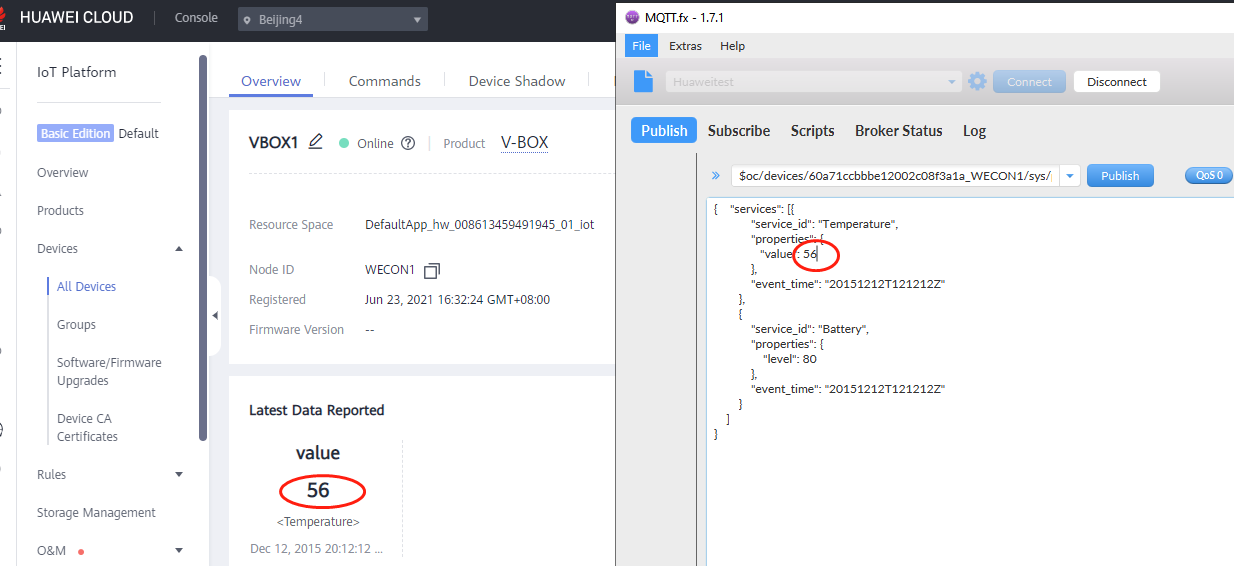The height and width of the screenshot is (566, 1234).
Task: Click the Disconnect button
Action: click(1116, 82)
